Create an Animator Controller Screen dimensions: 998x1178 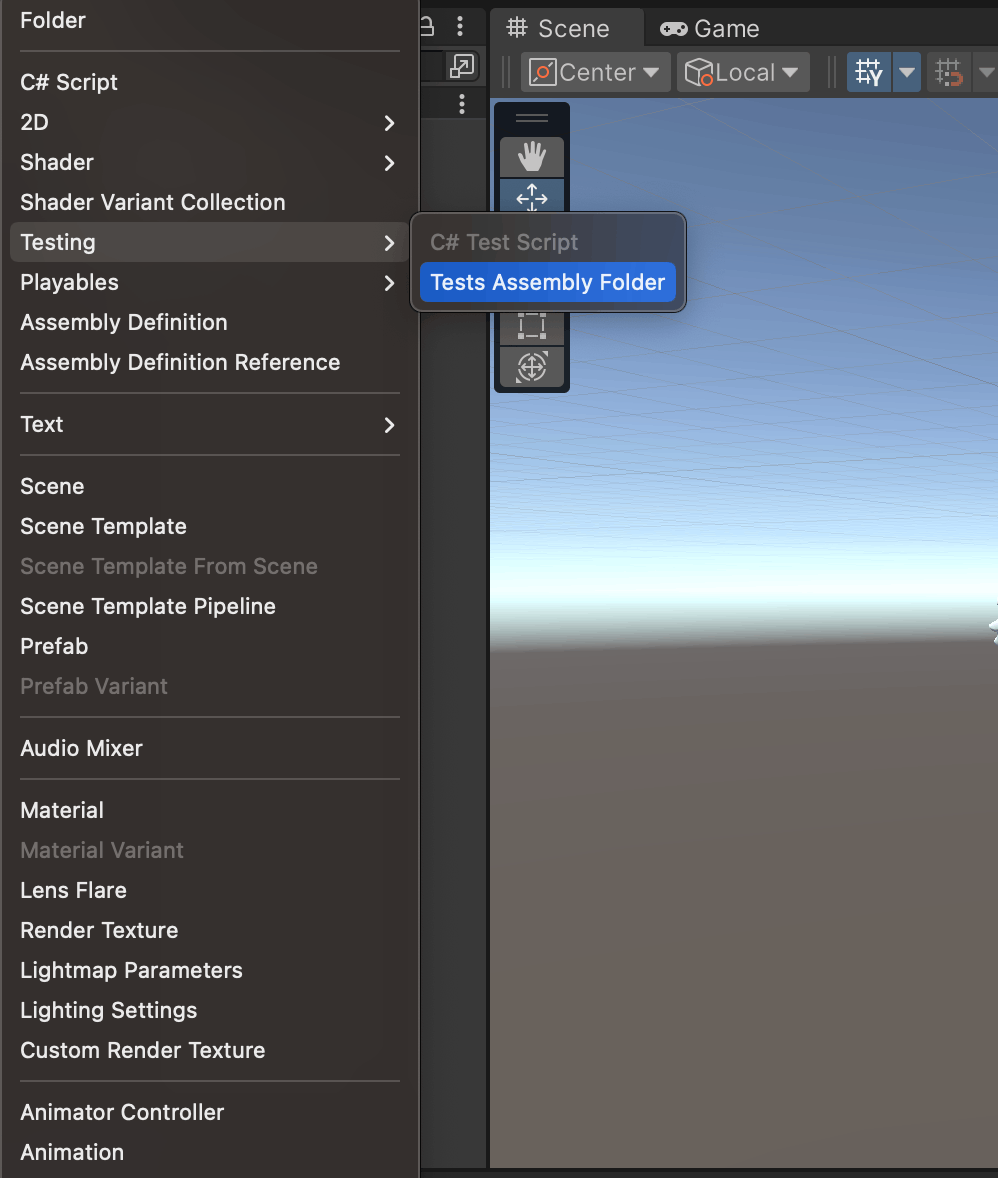(x=210, y=1112)
